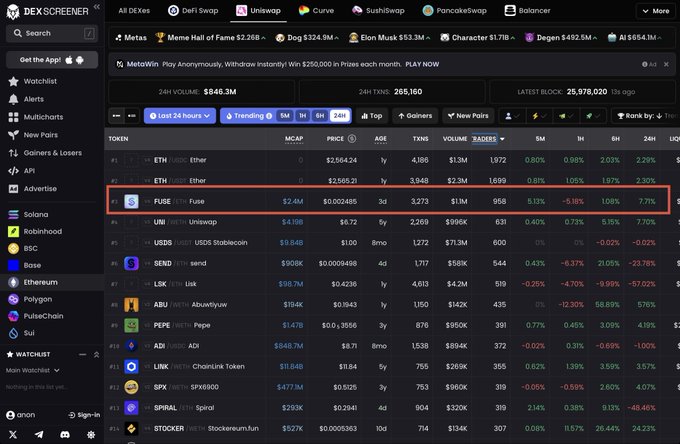
Task: Close the MetaWin ad banner
Action: [x=666, y=64]
